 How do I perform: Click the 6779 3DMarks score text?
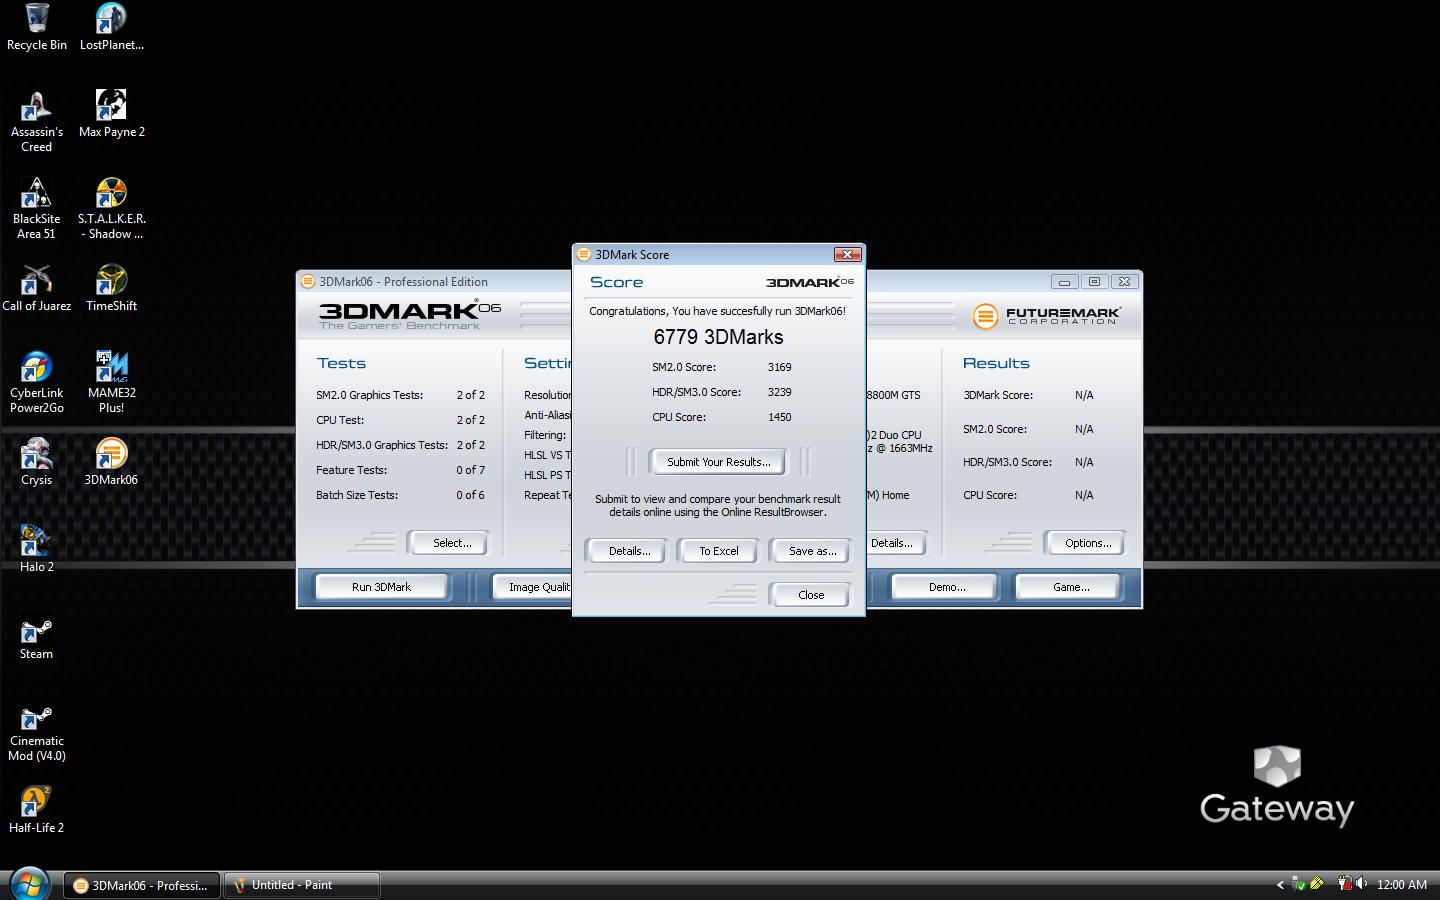point(718,337)
